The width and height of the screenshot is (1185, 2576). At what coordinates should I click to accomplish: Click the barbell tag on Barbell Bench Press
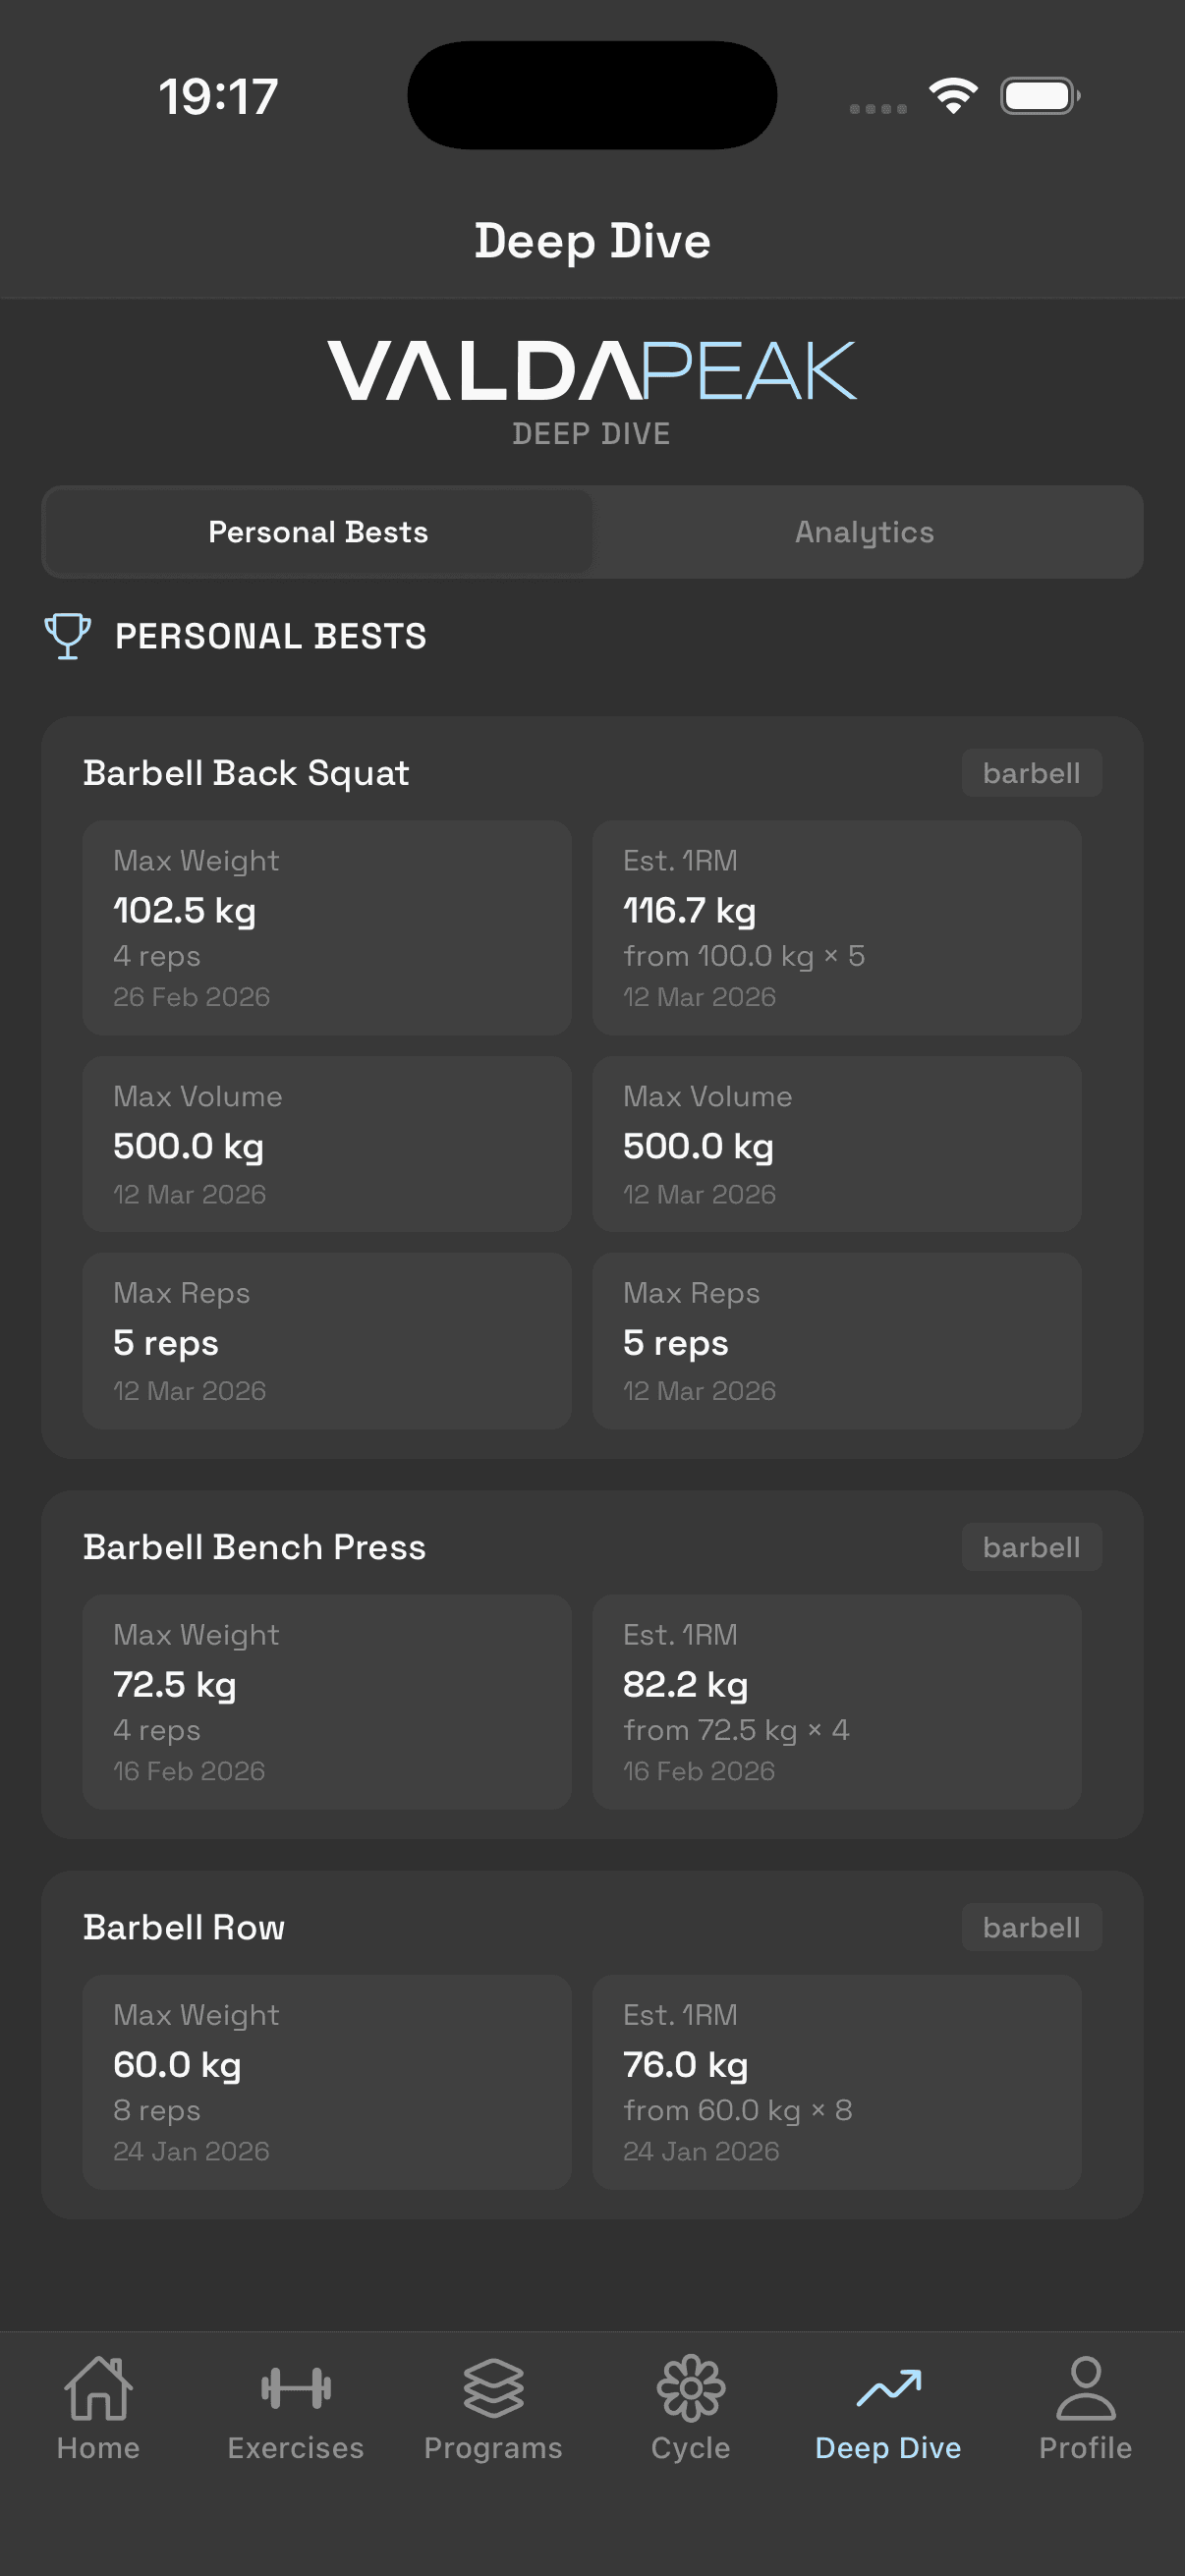click(1031, 1546)
